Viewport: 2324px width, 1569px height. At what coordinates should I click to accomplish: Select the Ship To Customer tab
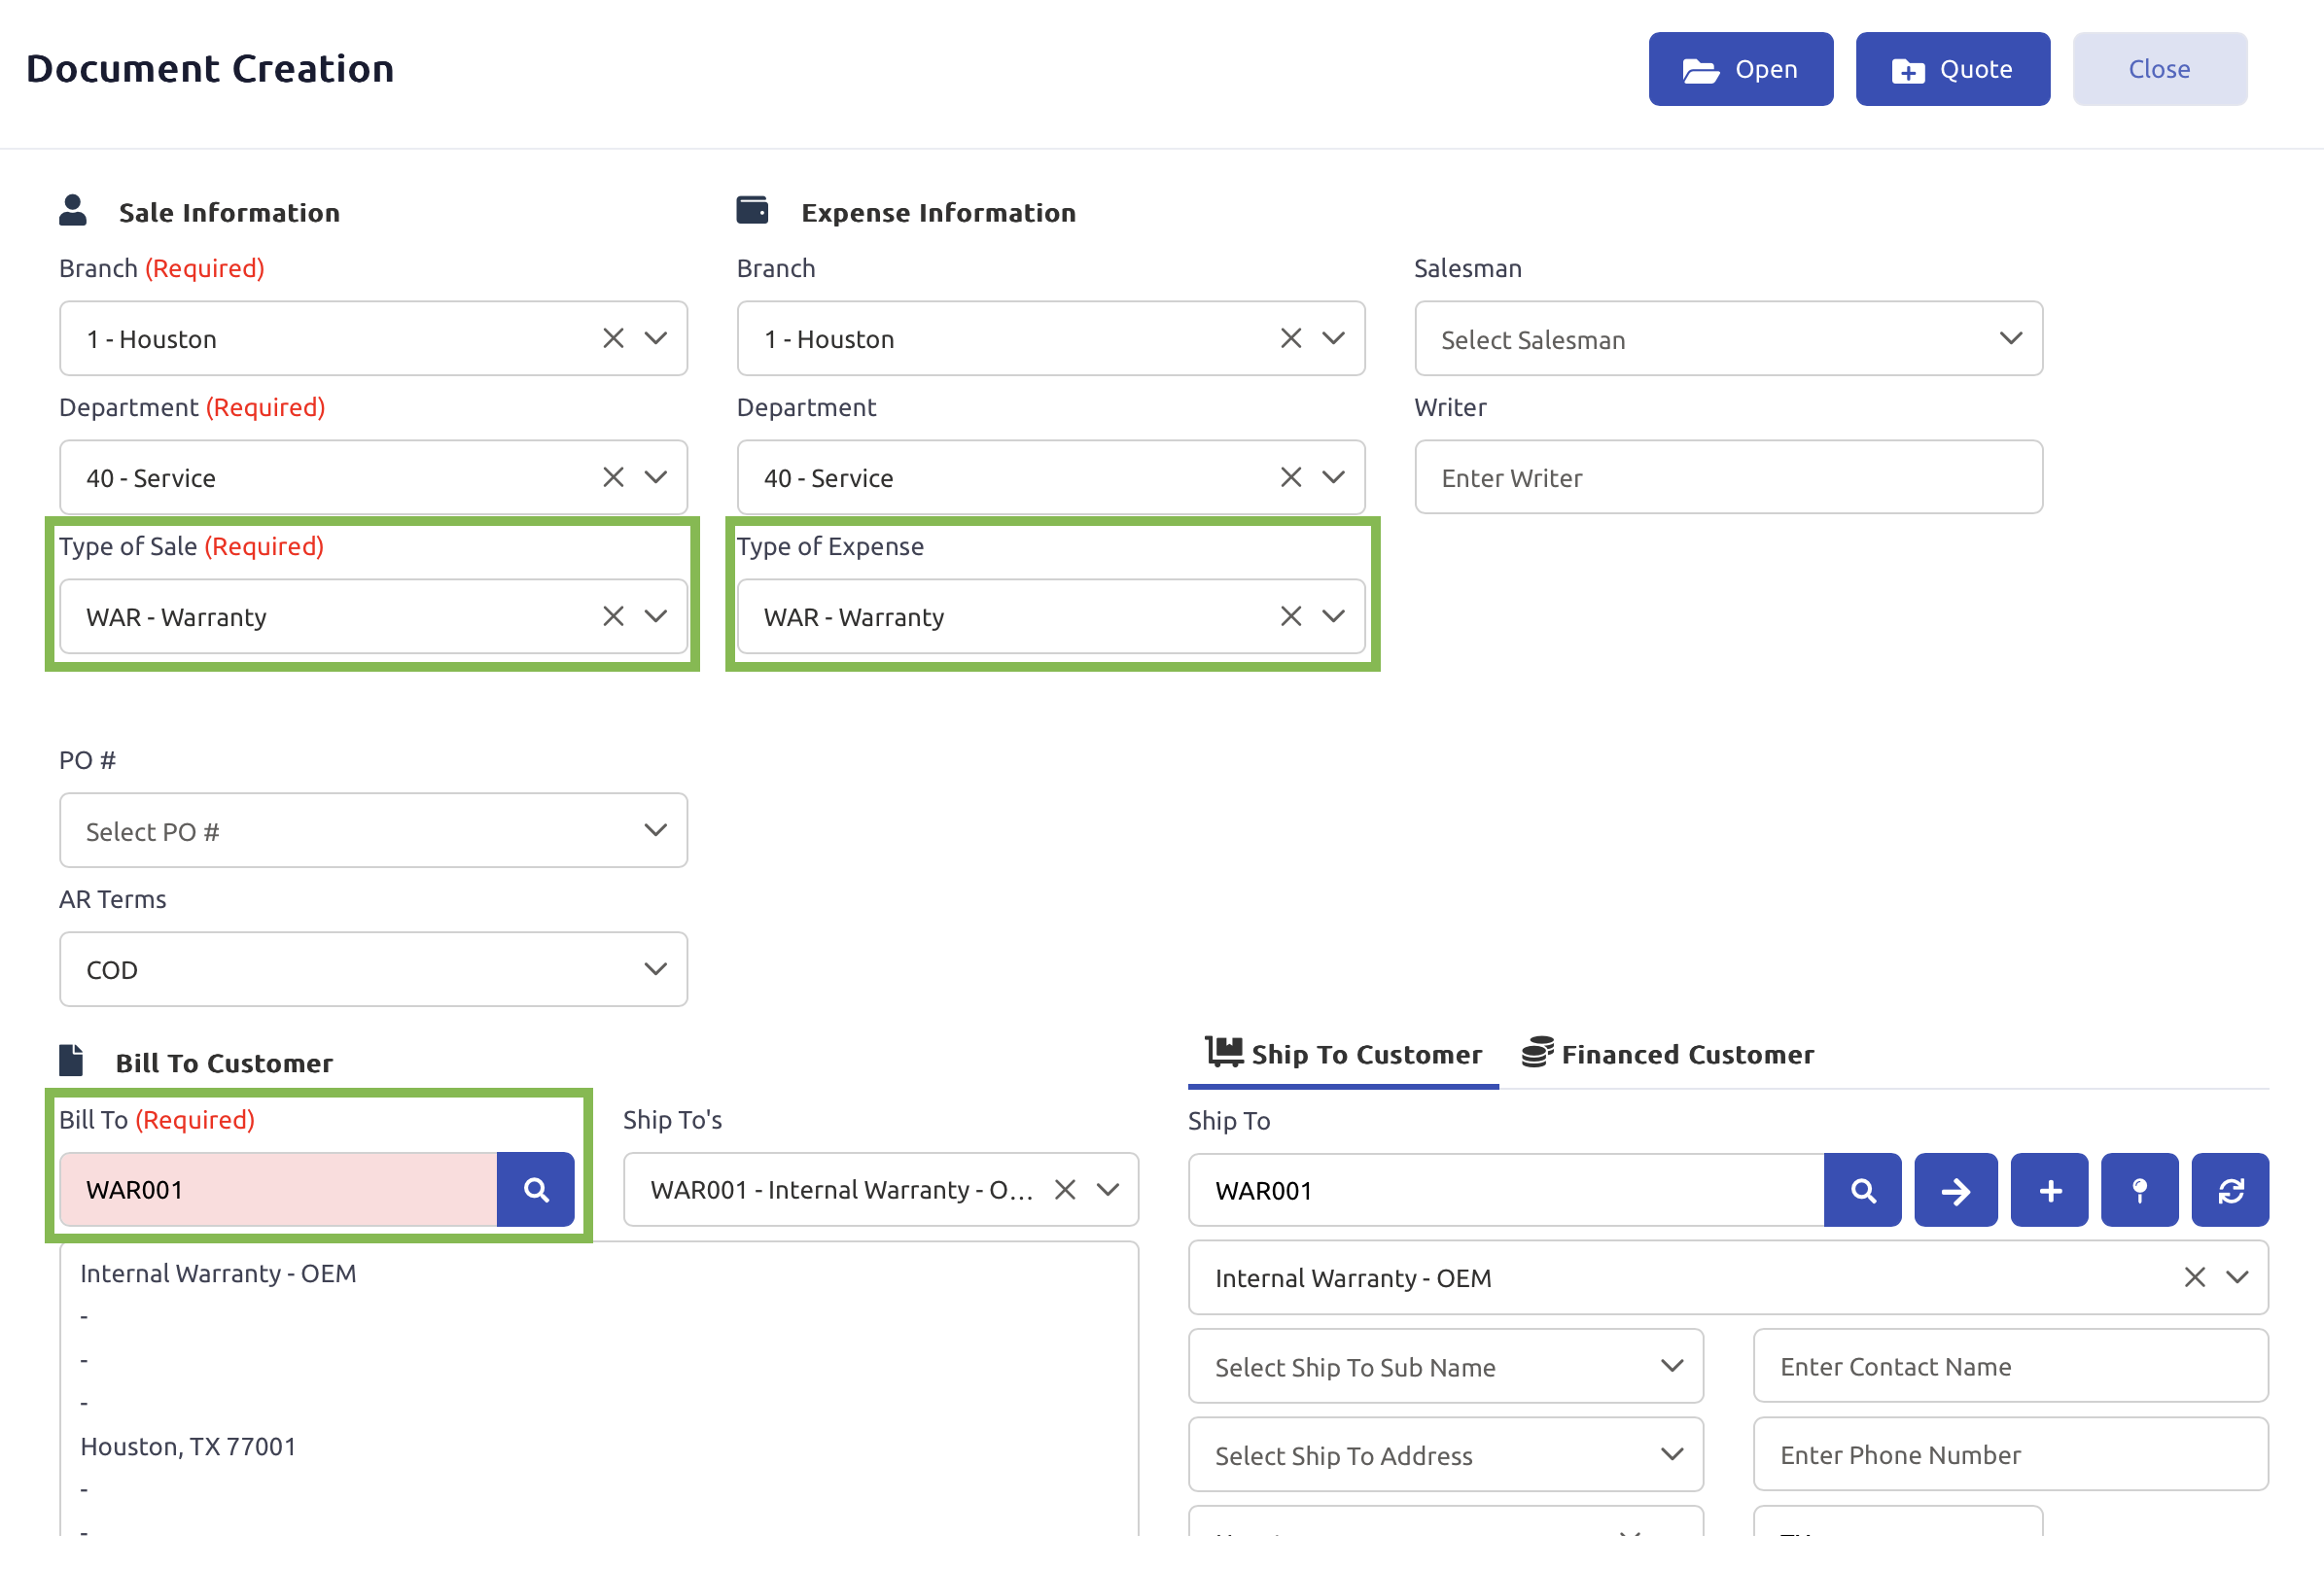(1343, 1054)
